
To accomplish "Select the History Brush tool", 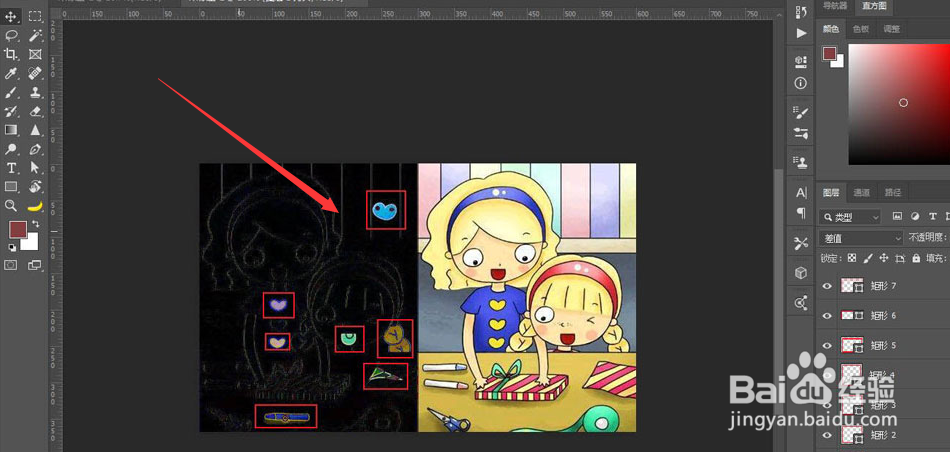I will 11,111.
